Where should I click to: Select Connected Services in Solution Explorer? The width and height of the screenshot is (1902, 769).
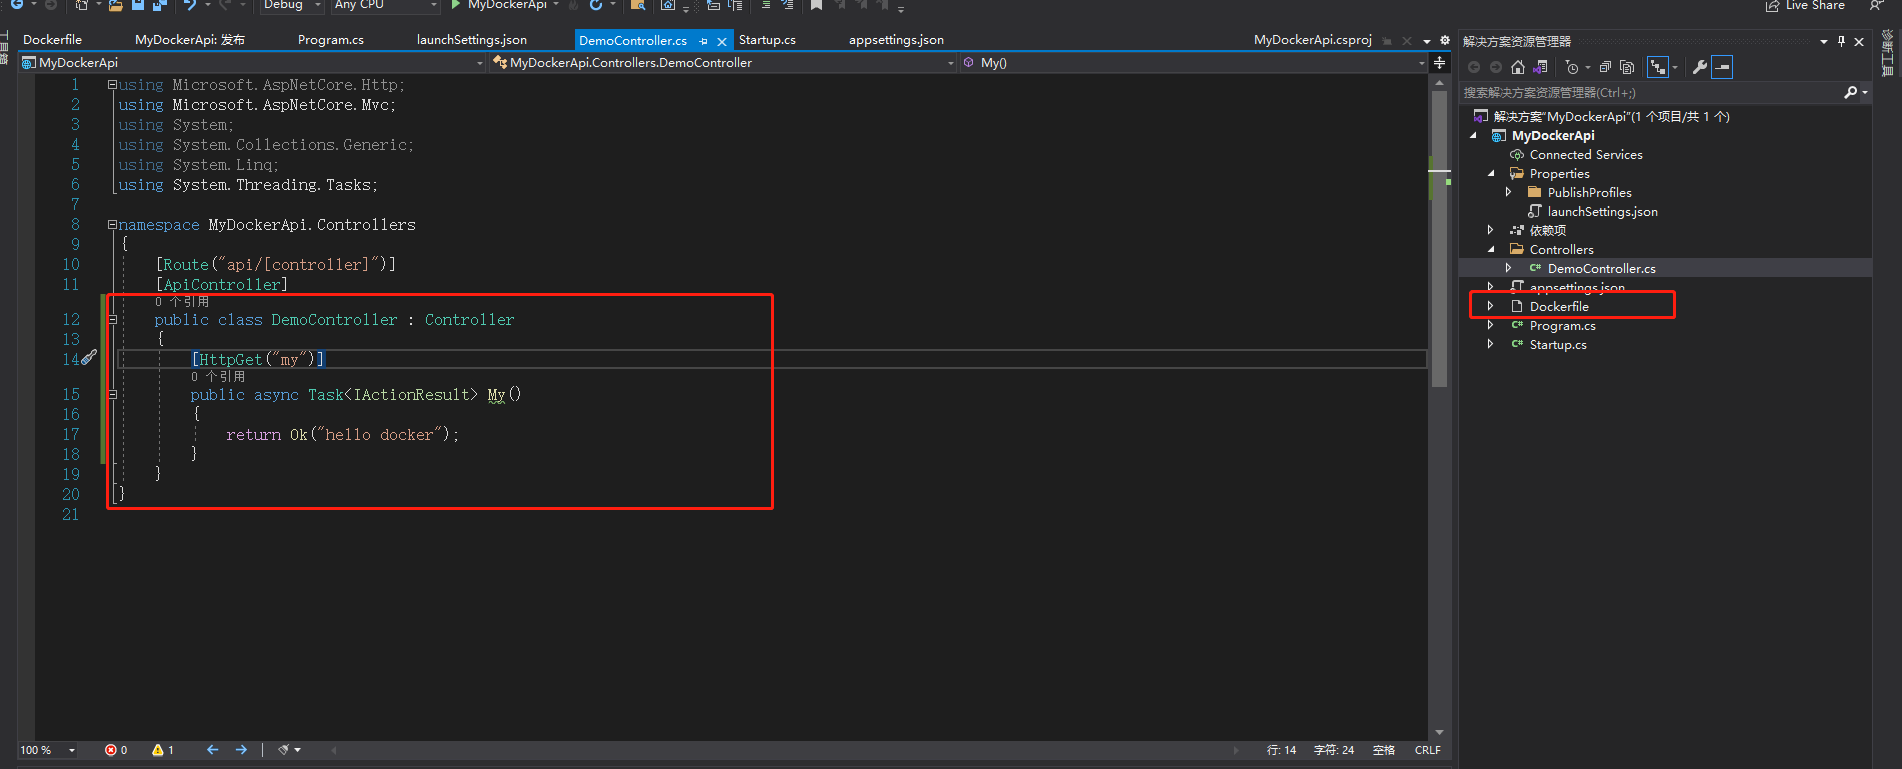[x=1586, y=154]
